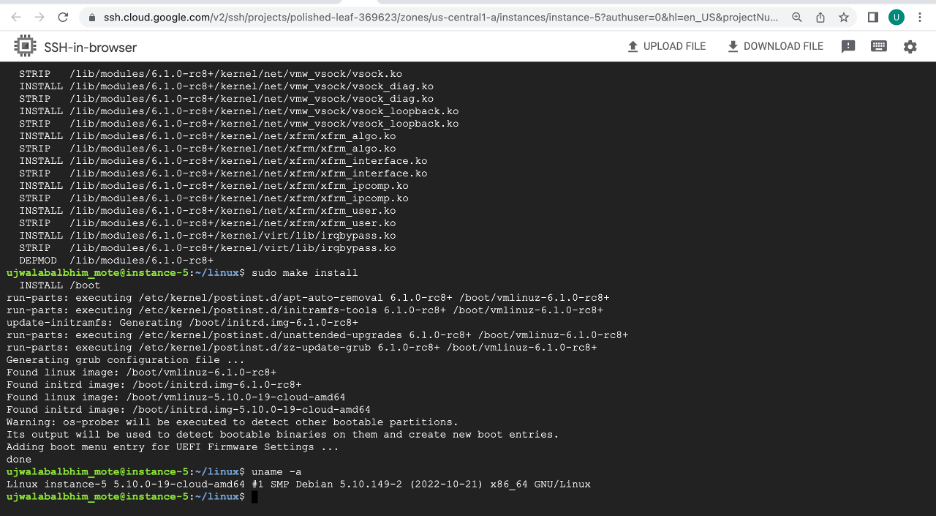936x516 pixels.
Task: Click 'Generating grub configuration file ...' line
Action: click(125, 360)
